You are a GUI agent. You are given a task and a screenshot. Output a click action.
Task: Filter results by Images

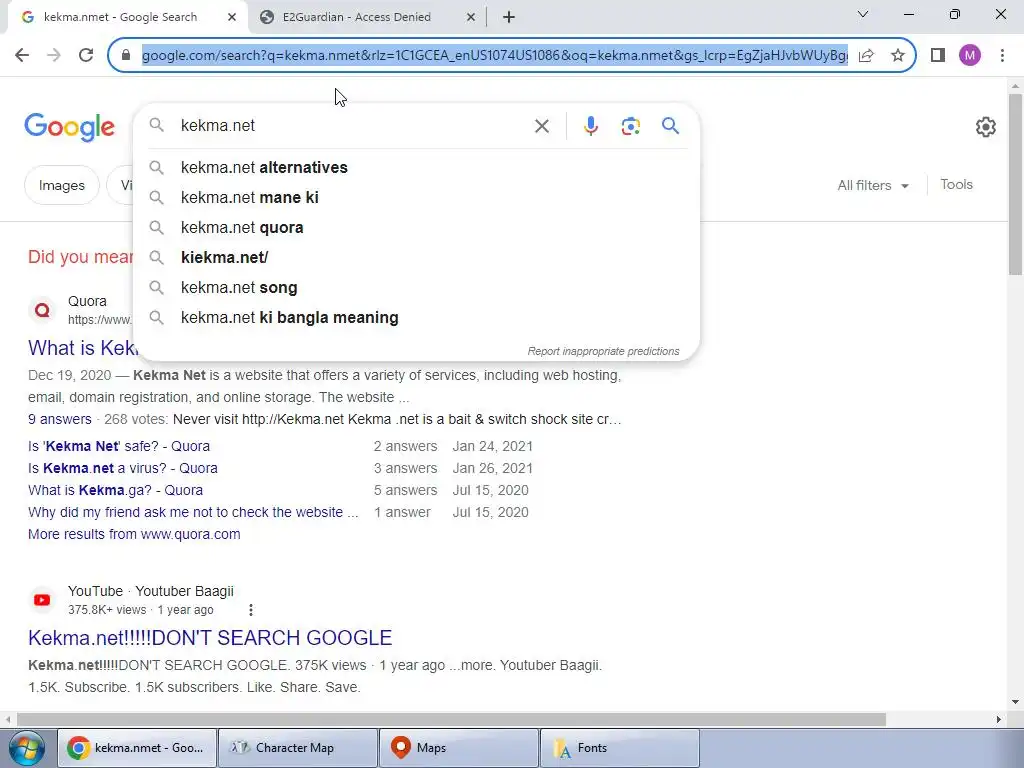click(61, 185)
